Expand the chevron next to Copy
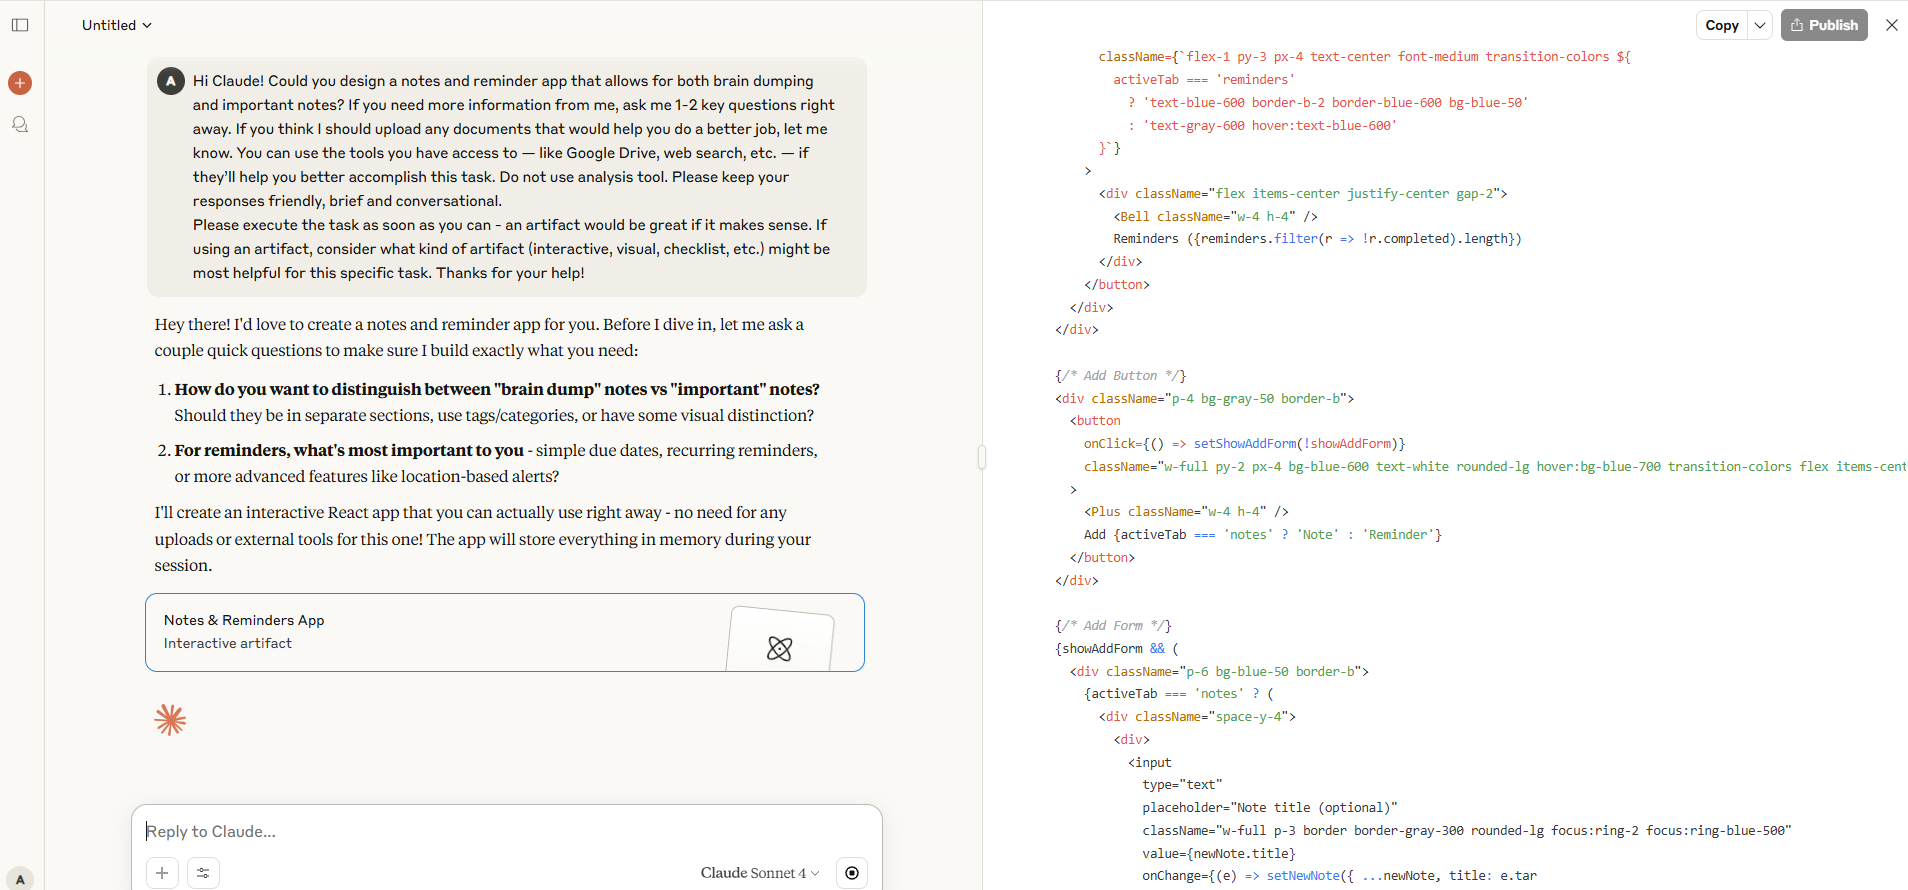The image size is (1908, 890). [1760, 25]
